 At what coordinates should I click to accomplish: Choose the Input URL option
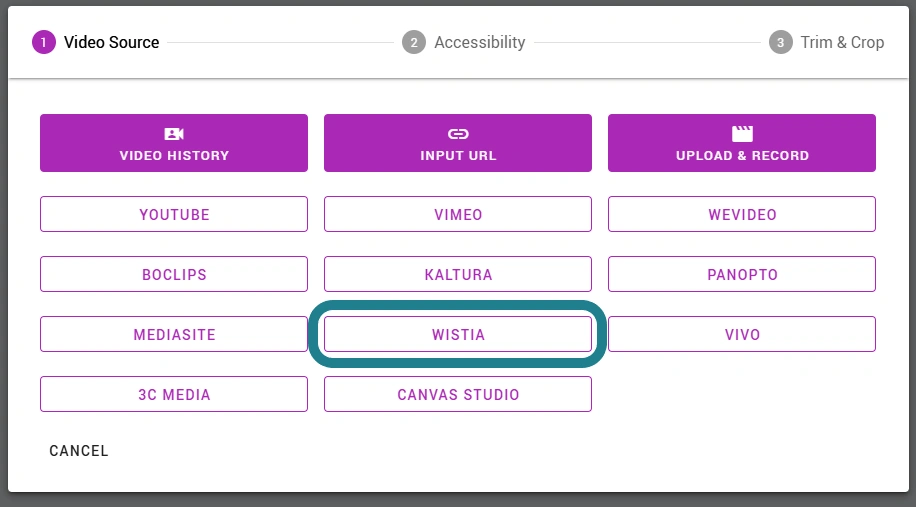pos(458,143)
